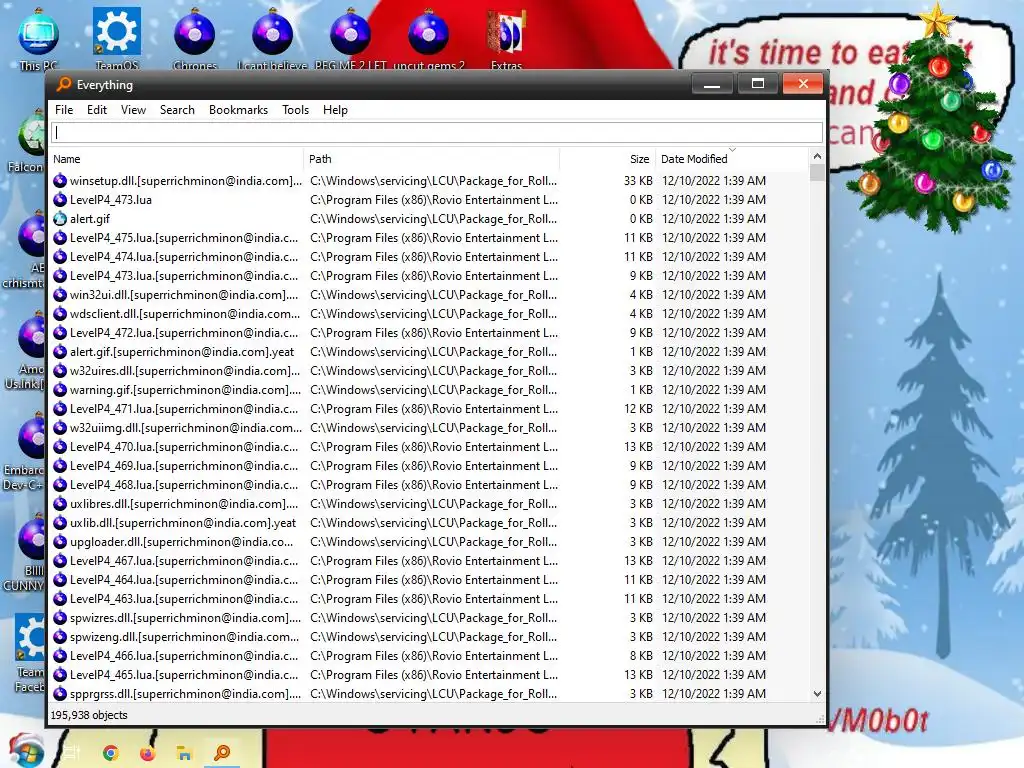Launch Chrome from the taskbar
Viewport: 1024px width, 768px height.
pyautogui.click(x=110, y=753)
